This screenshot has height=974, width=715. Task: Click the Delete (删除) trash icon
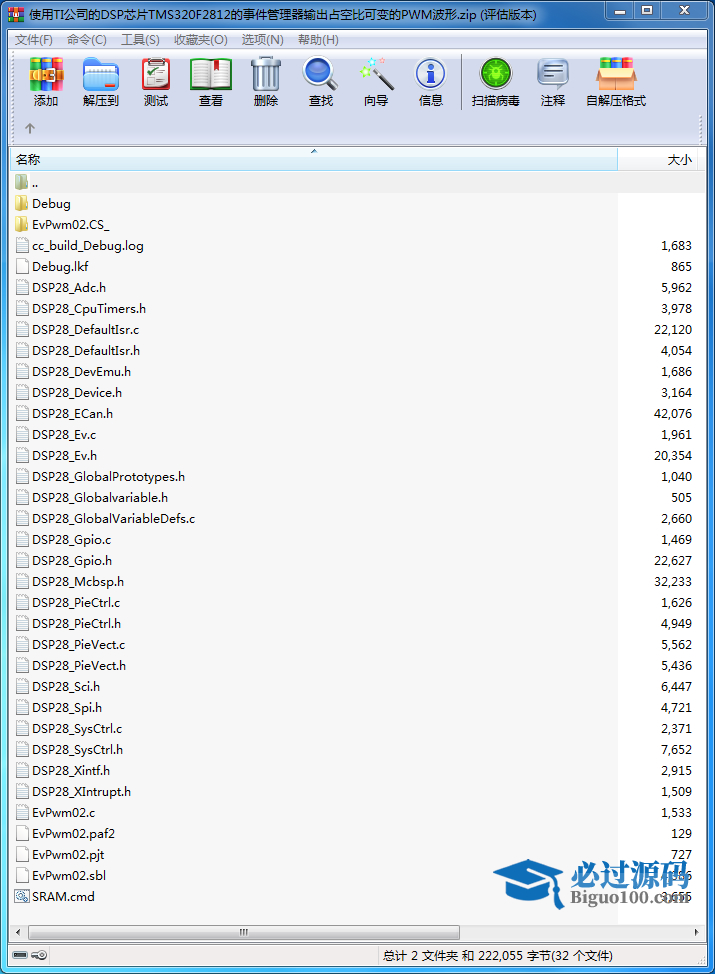coord(266,75)
